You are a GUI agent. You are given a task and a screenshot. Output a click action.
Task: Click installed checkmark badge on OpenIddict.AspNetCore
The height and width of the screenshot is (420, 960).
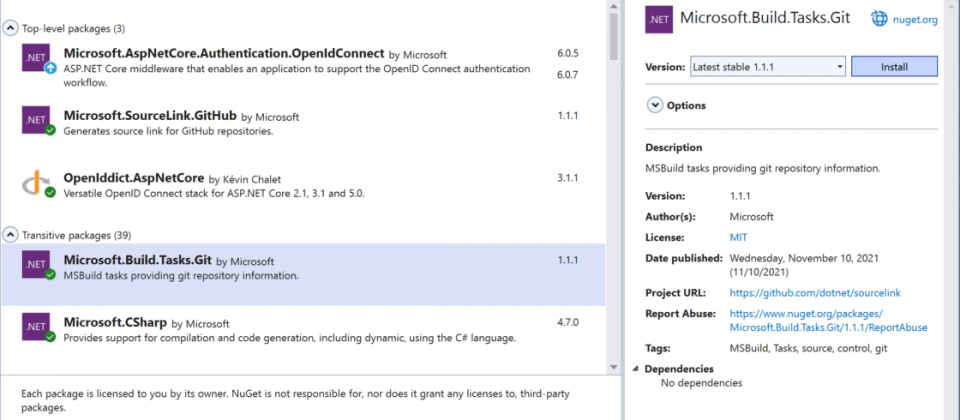(x=51, y=192)
